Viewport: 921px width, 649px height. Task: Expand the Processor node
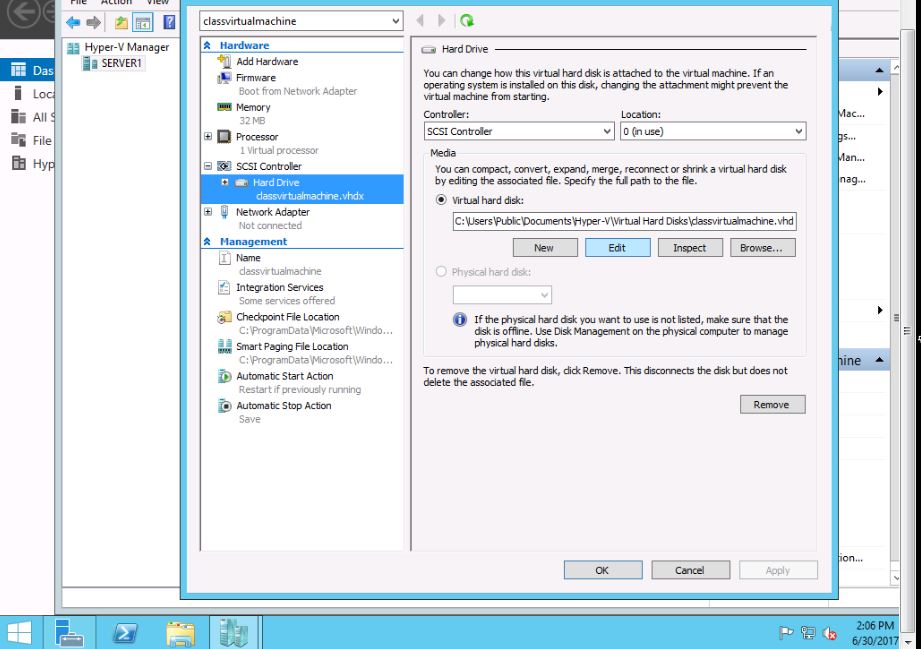[x=208, y=136]
